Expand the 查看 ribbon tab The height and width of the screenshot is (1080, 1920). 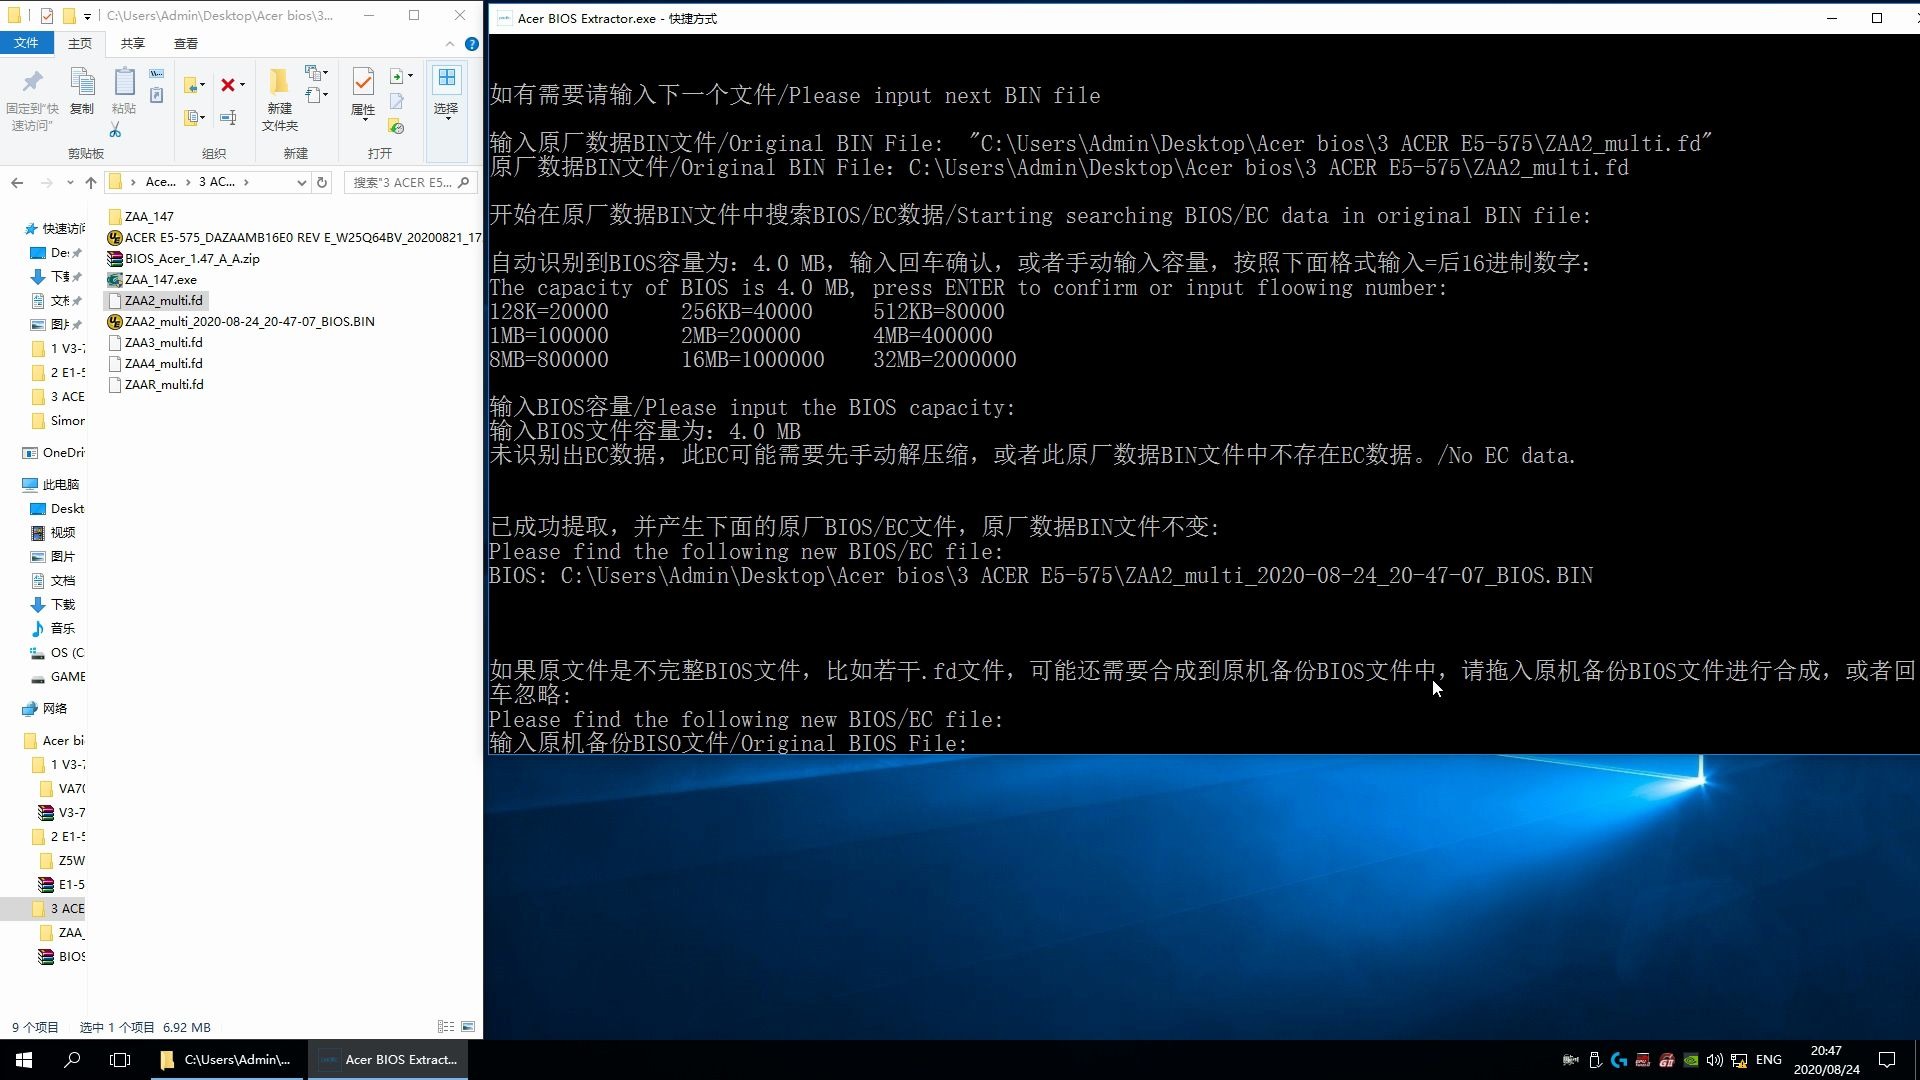[x=185, y=44]
